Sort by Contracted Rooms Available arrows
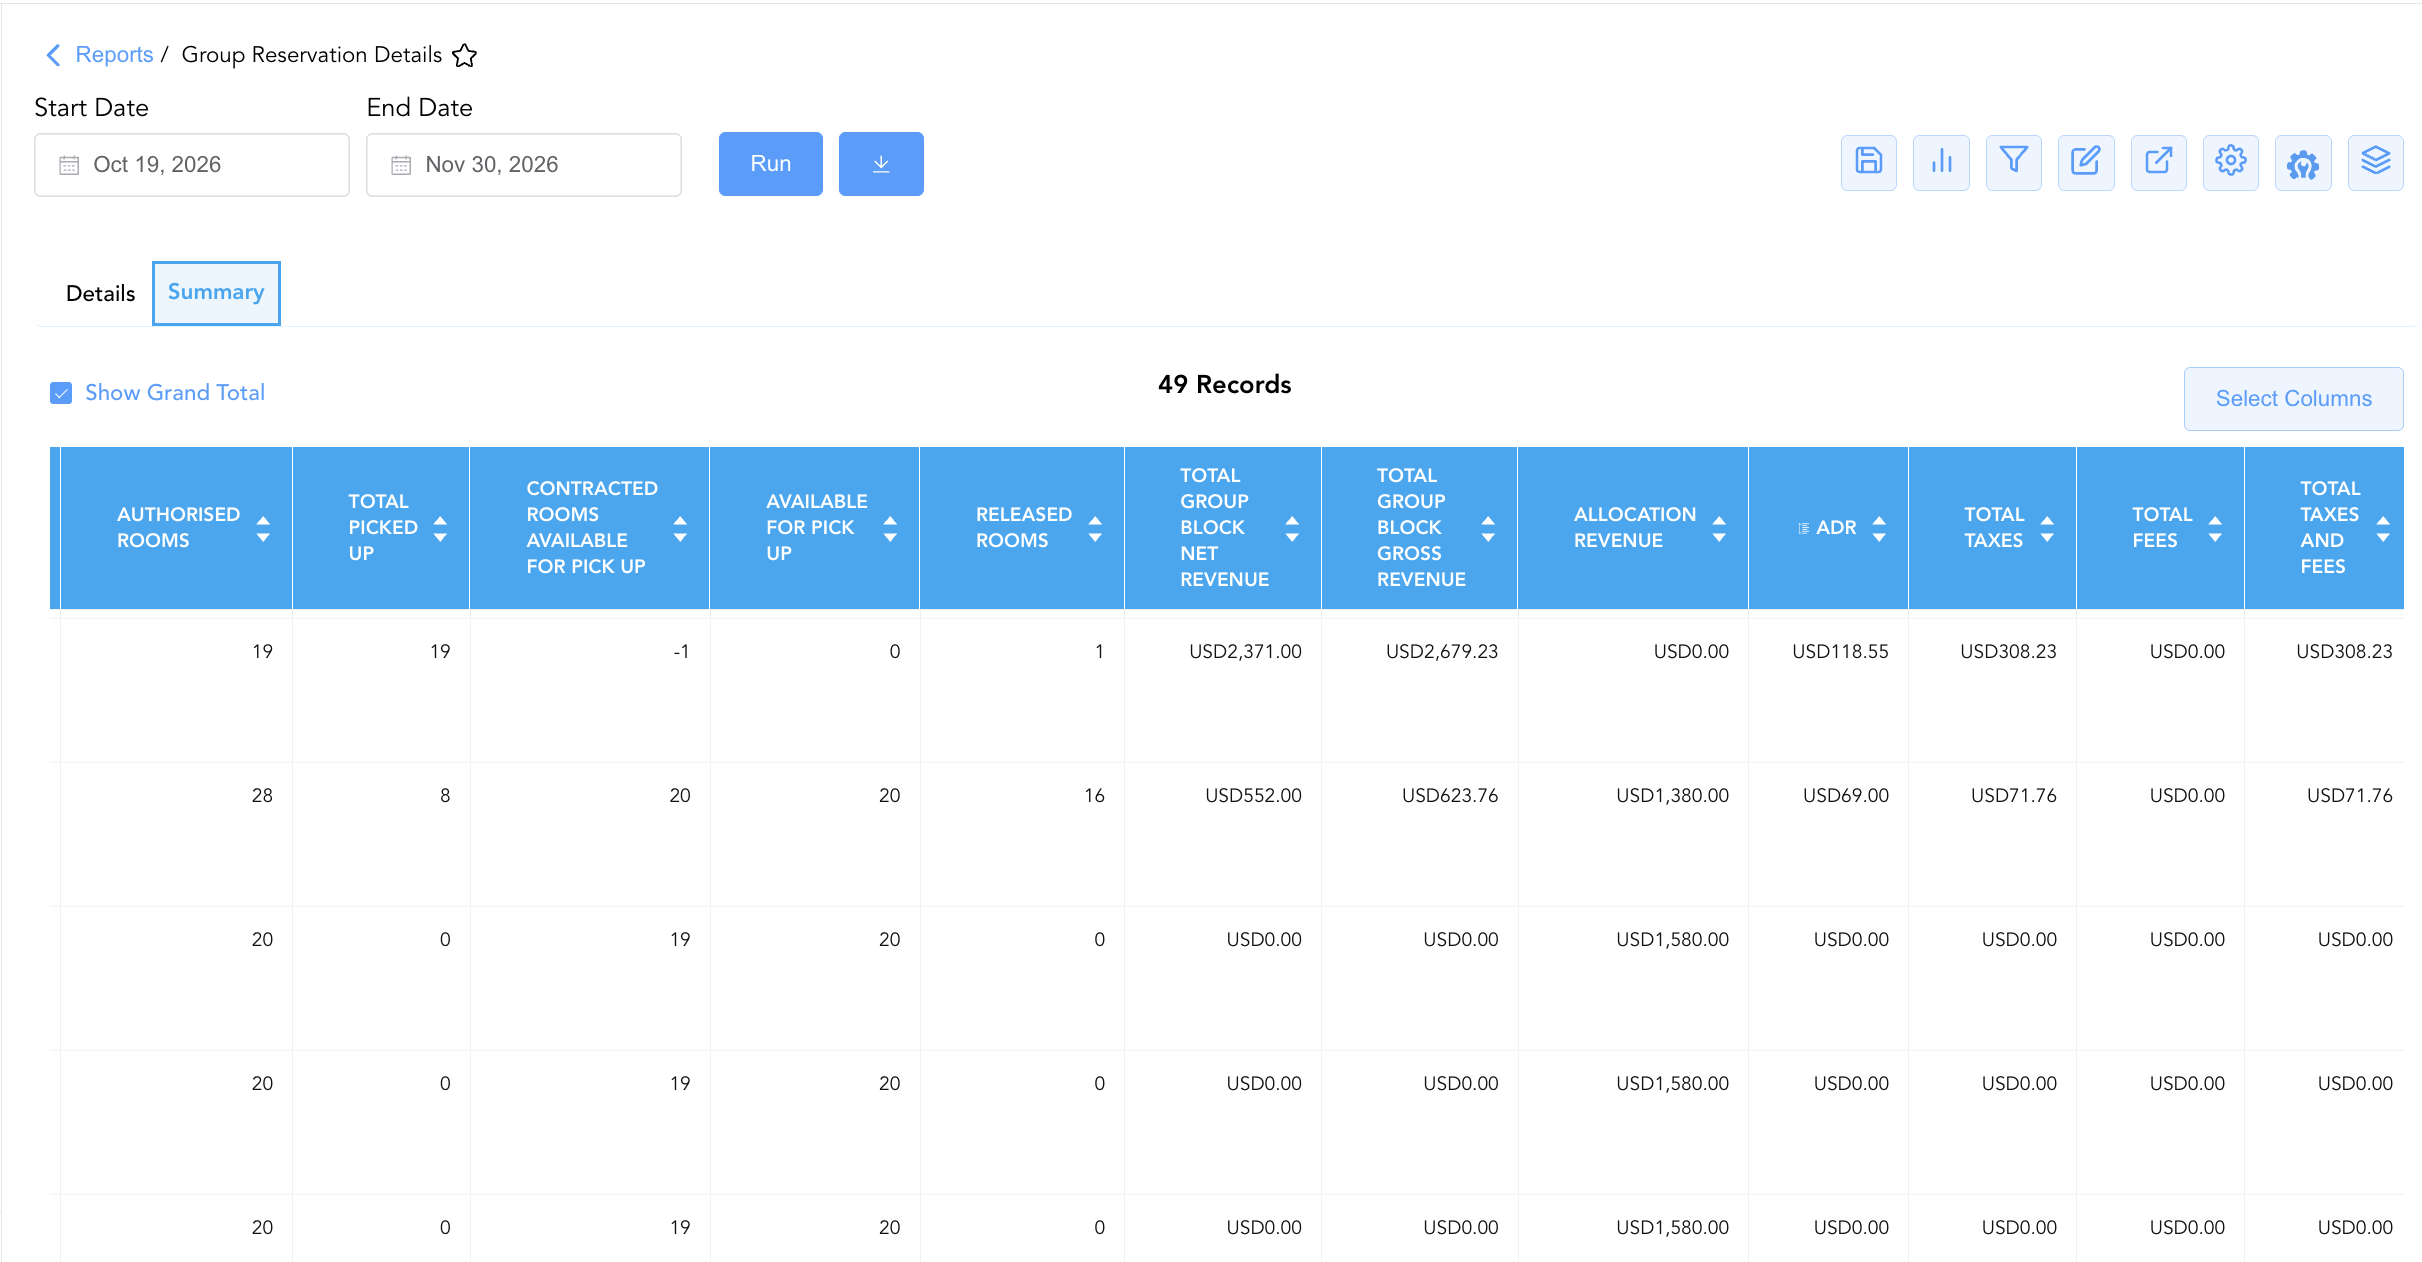Viewport: 2422px width, 1262px height. pos(680,528)
